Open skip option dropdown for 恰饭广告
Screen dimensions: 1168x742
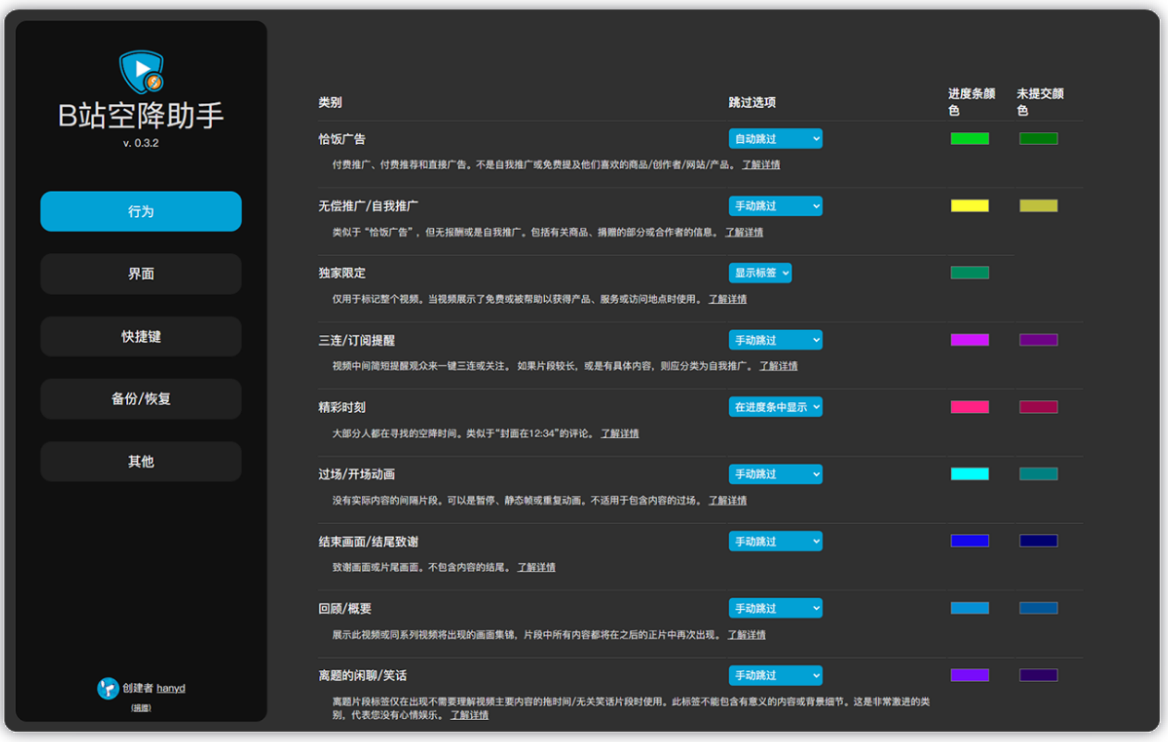[x=775, y=139]
